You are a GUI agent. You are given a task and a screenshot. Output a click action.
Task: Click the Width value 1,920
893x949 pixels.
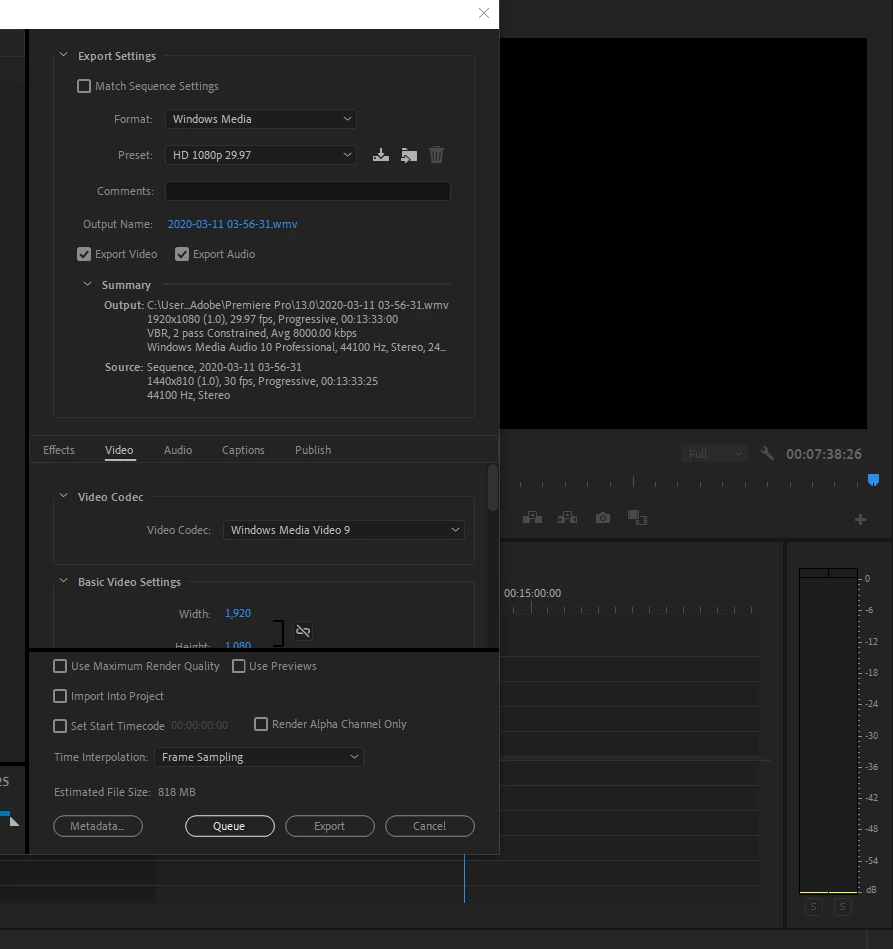pos(237,614)
